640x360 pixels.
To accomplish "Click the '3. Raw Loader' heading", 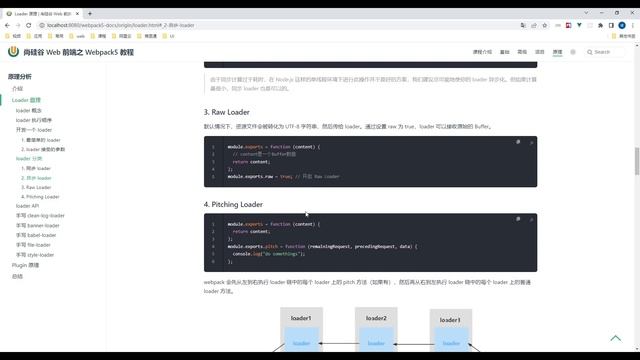I will click(227, 112).
